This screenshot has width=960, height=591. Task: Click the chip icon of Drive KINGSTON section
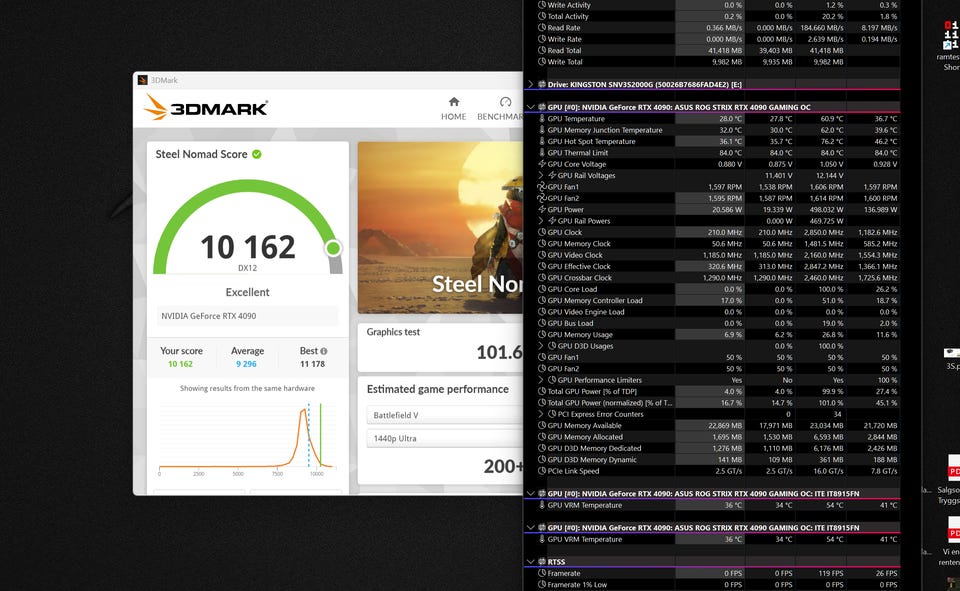(x=542, y=85)
